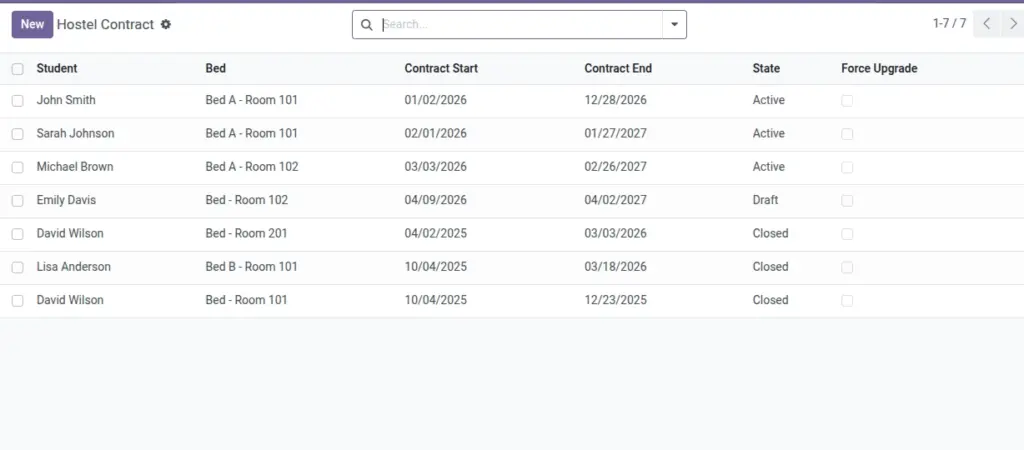Image resolution: width=1024 pixels, height=450 pixels.
Task: Click contract end date 03/03/2026
Action: click(616, 233)
